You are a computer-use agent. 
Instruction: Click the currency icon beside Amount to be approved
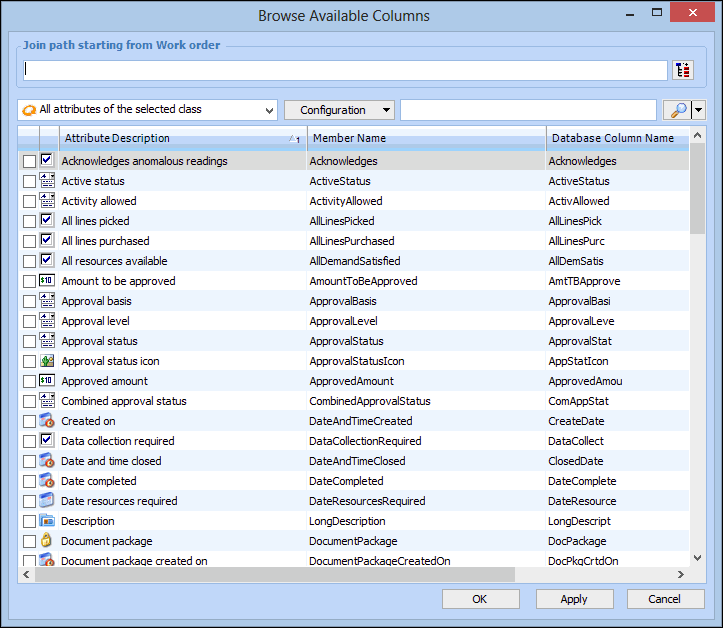click(x=47, y=281)
